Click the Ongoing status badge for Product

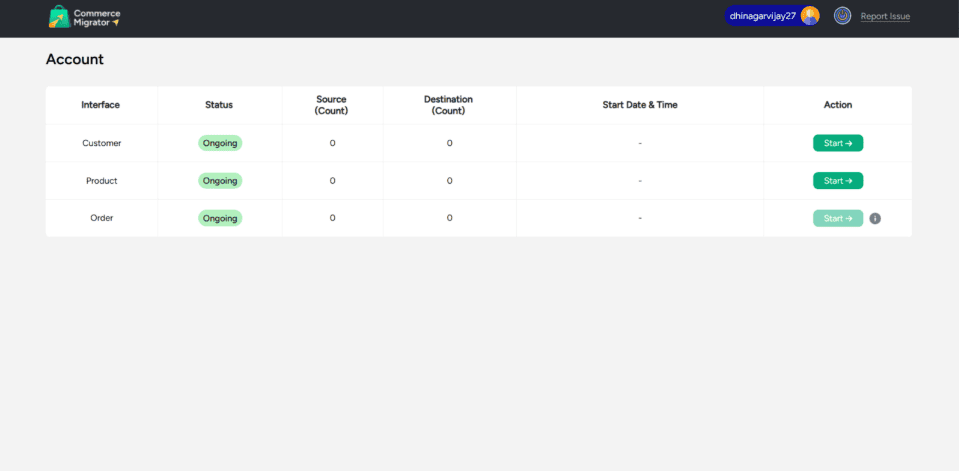click(220, 181)
